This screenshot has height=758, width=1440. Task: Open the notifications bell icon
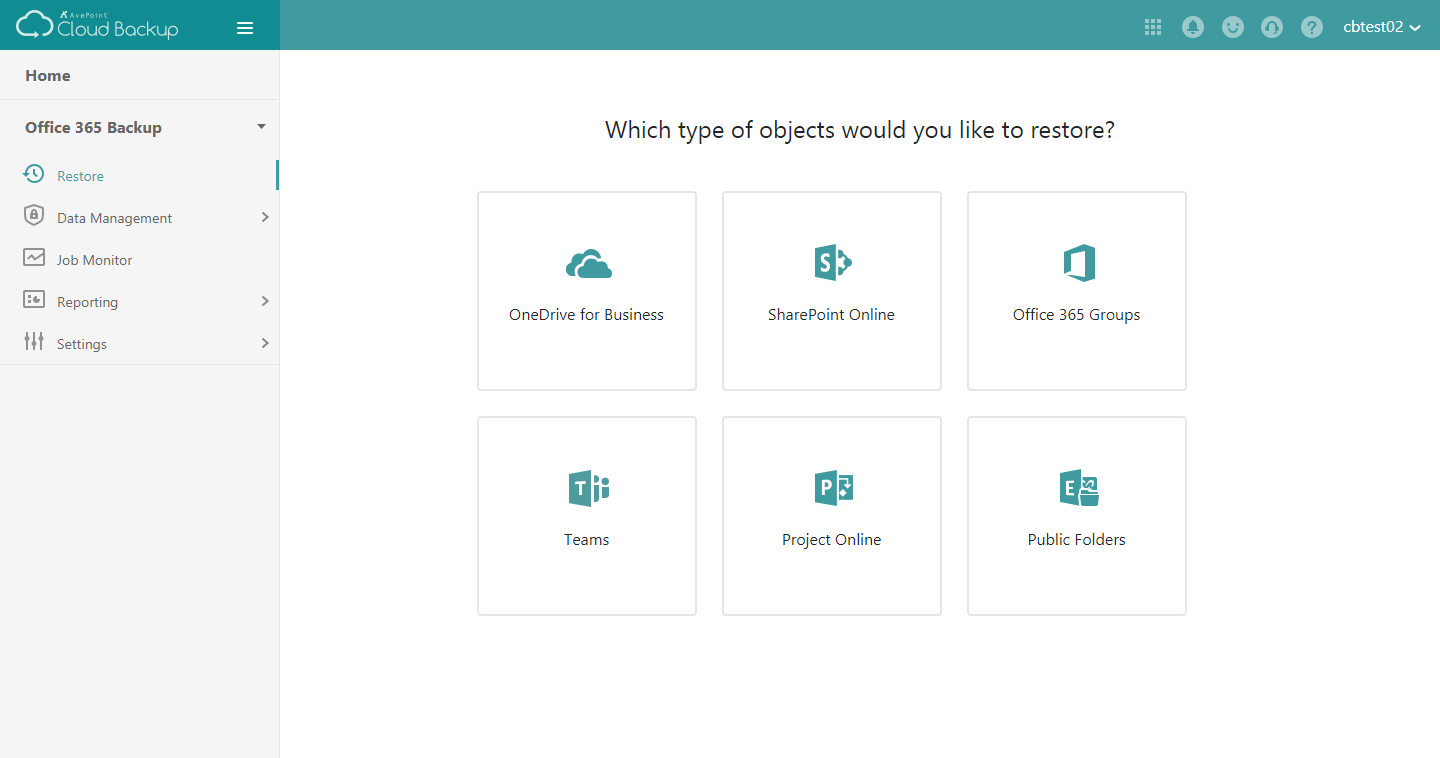tap(1193, 28)
